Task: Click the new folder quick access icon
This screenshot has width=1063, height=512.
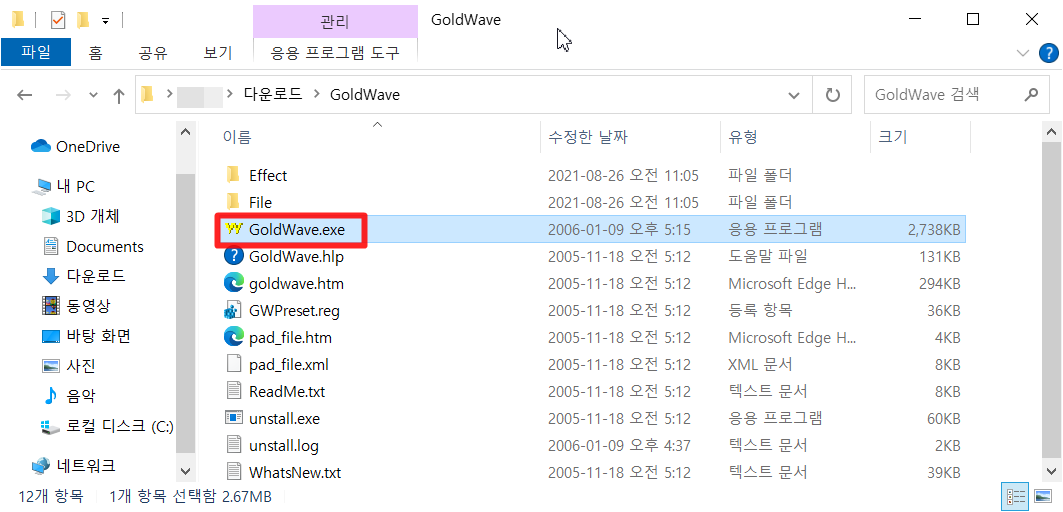Action: point(83,20)
